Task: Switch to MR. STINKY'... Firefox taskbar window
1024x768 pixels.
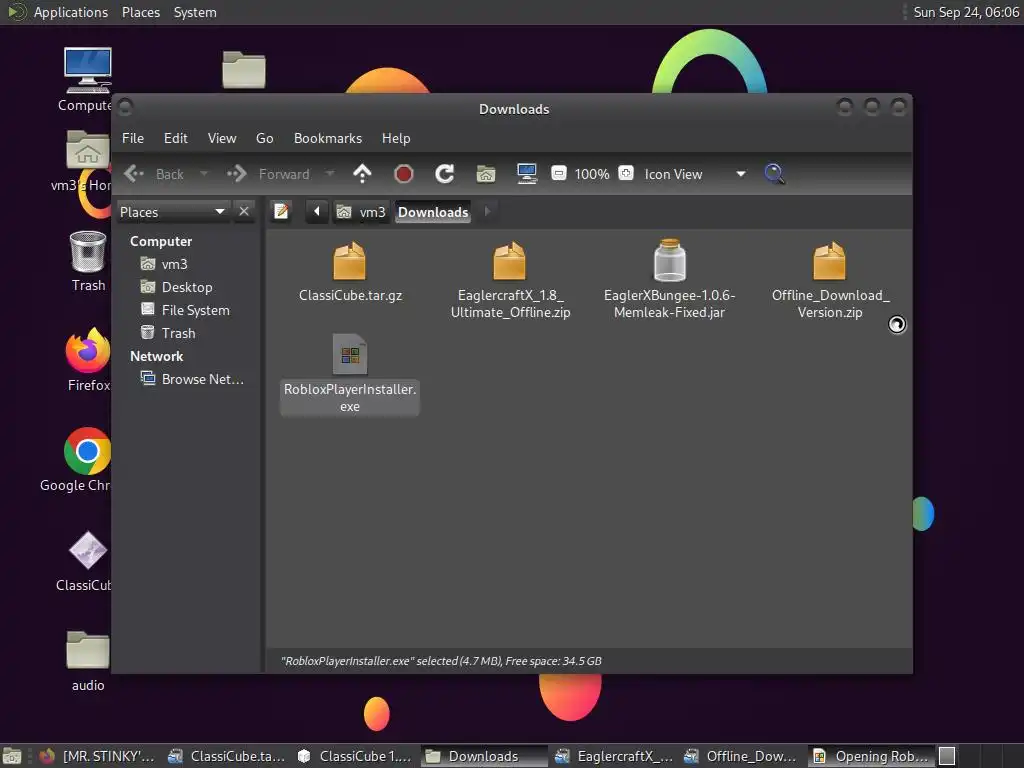Action: click(x=97, y=756)
